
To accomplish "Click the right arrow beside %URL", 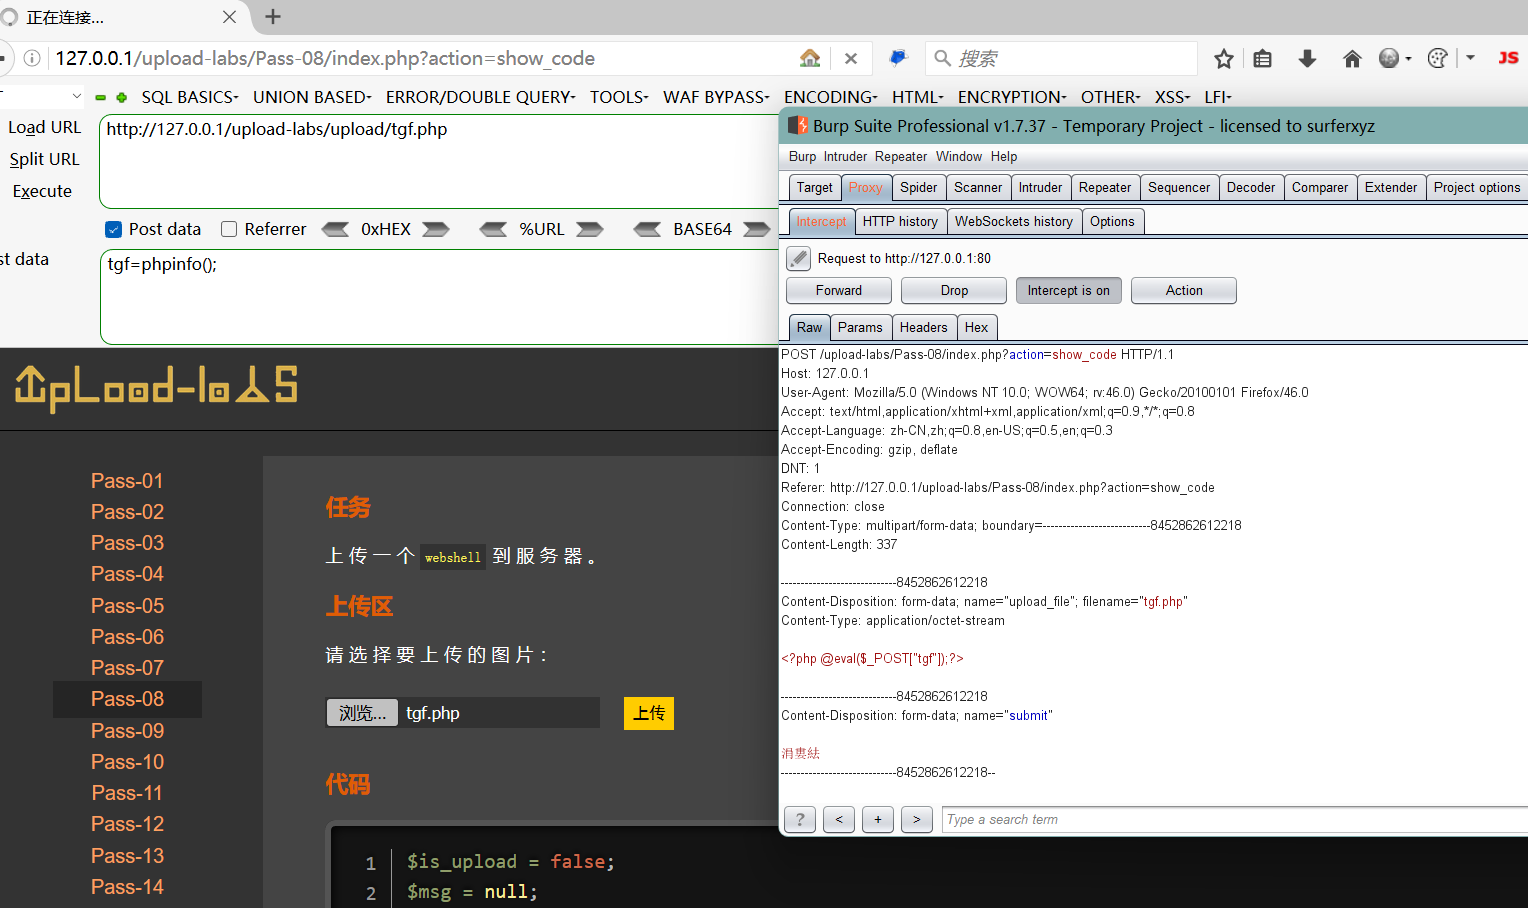I will [590, 229].
